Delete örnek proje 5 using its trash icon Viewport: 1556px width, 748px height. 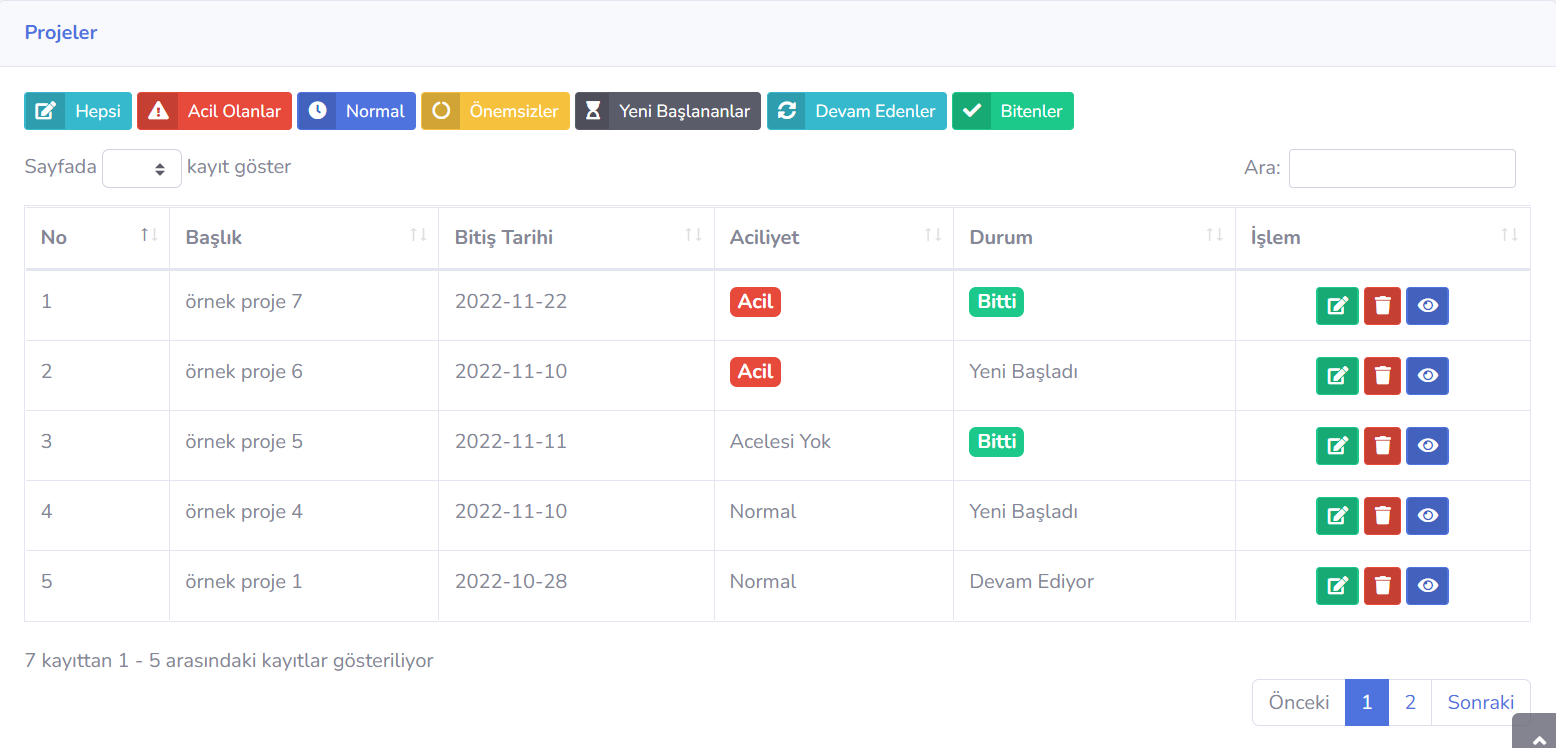(x=1382, y=446)
